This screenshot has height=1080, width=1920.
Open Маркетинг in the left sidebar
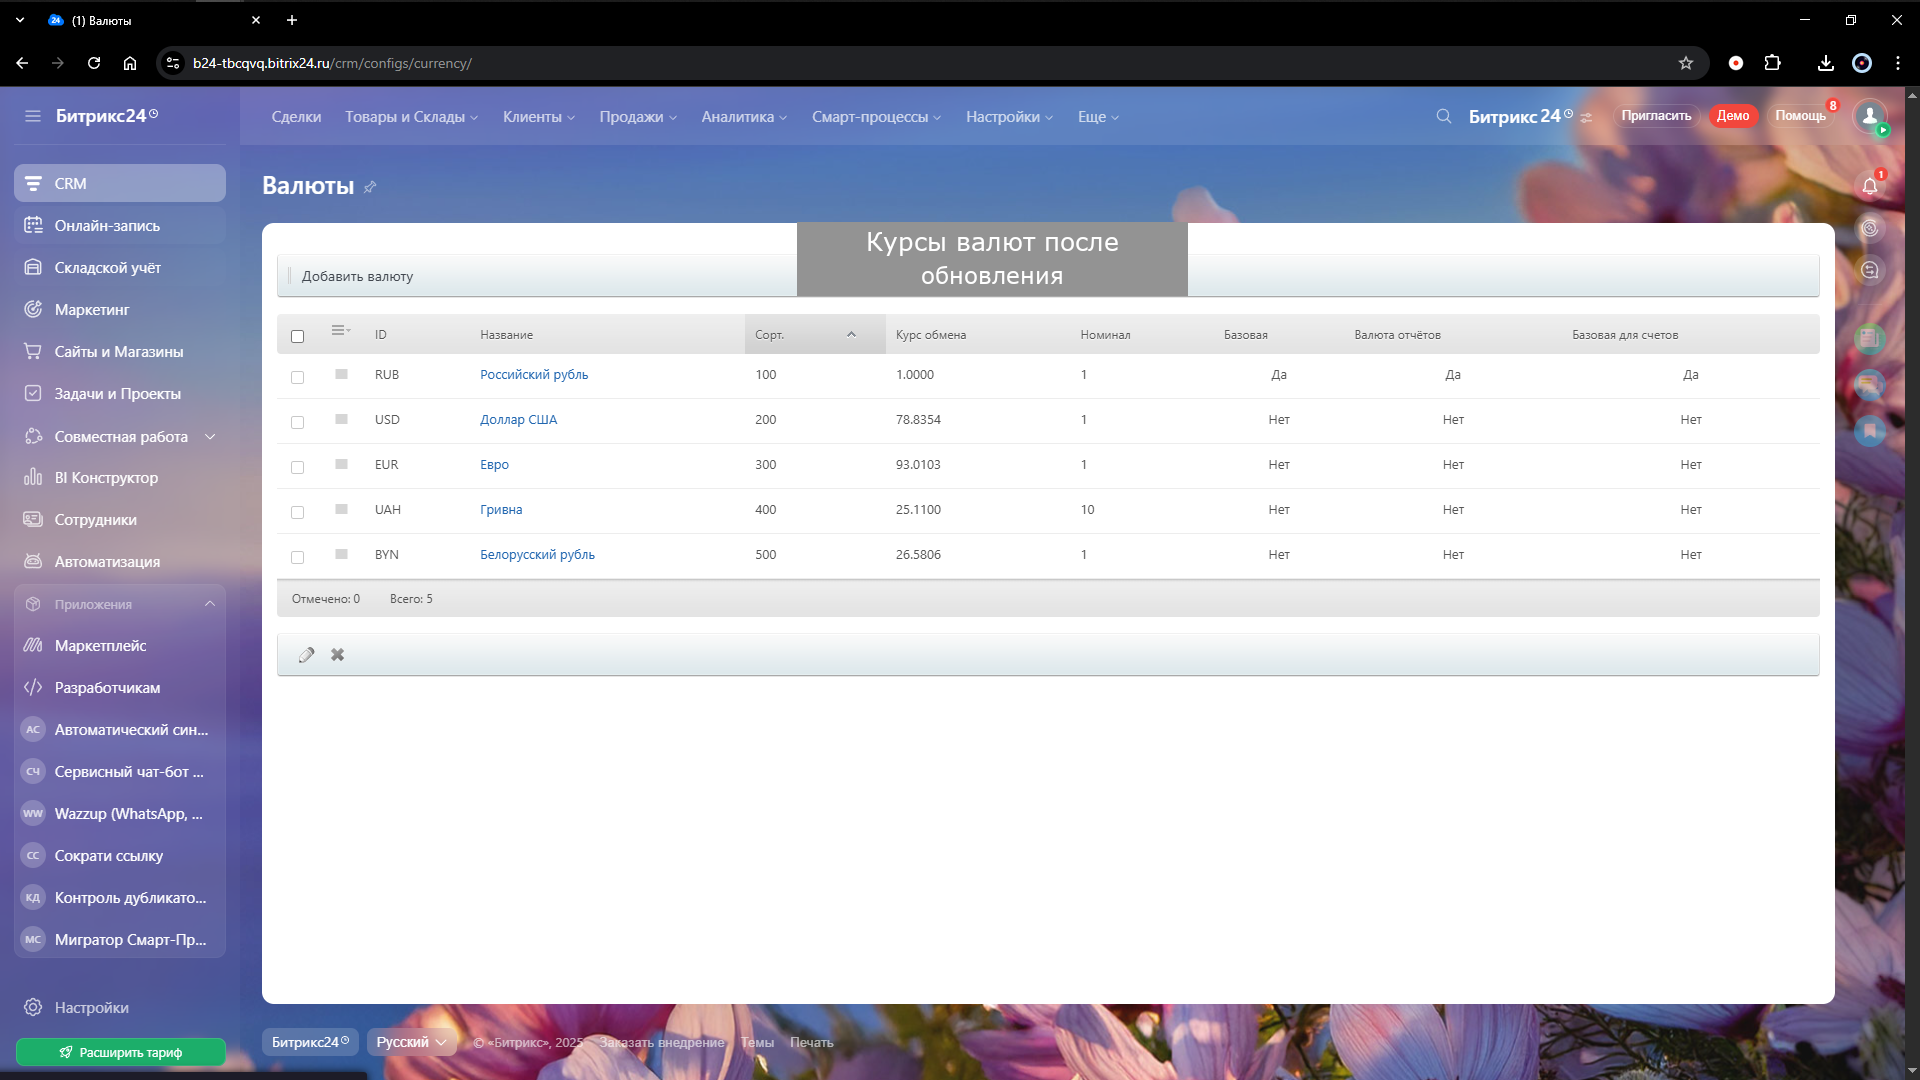click(x=92, y=310)
